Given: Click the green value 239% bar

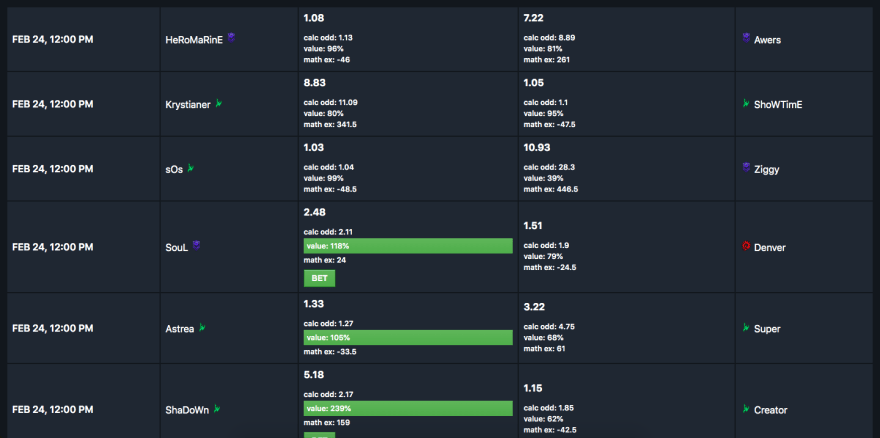Looking at the screenshot, I should [x=408, y=408].
